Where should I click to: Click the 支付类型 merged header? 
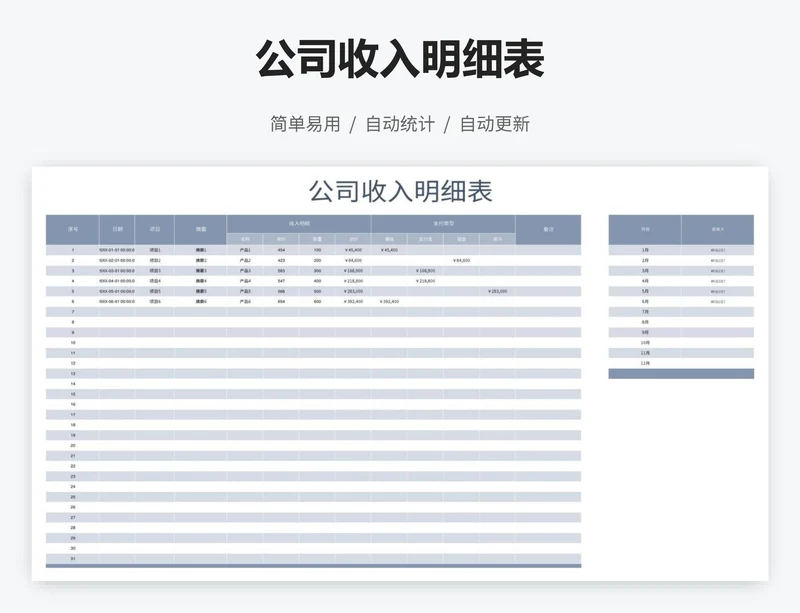(443, 224)
